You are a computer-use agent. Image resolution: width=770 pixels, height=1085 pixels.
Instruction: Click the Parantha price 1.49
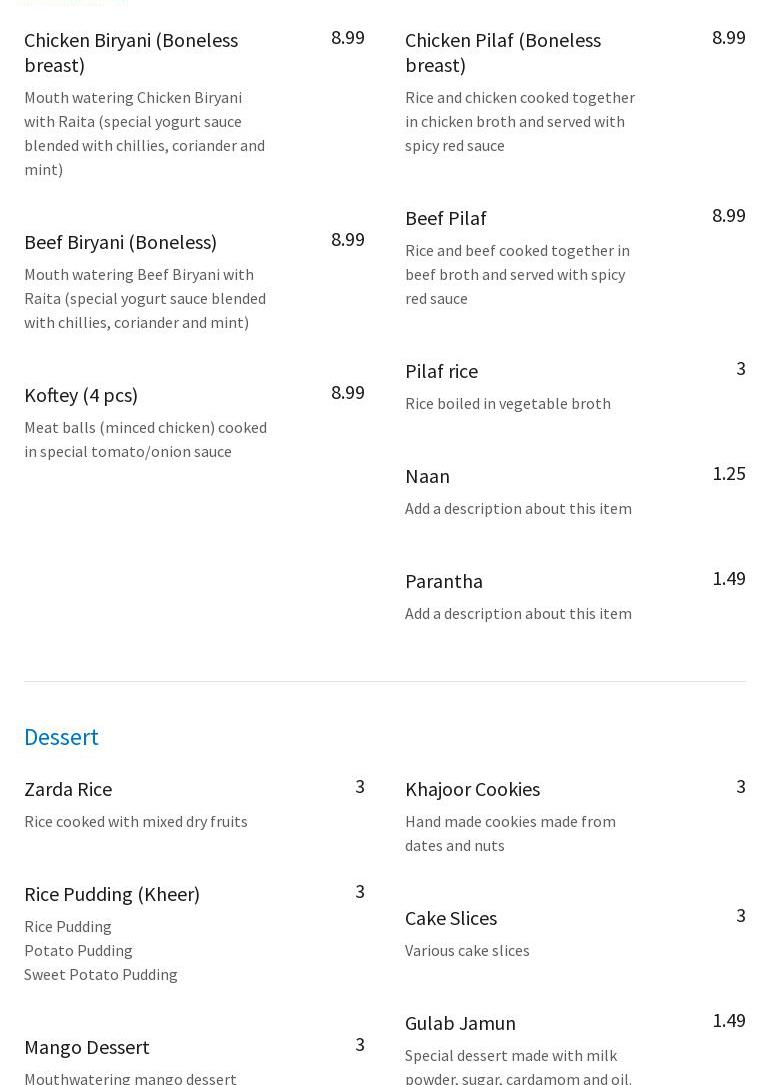[728, 579]
